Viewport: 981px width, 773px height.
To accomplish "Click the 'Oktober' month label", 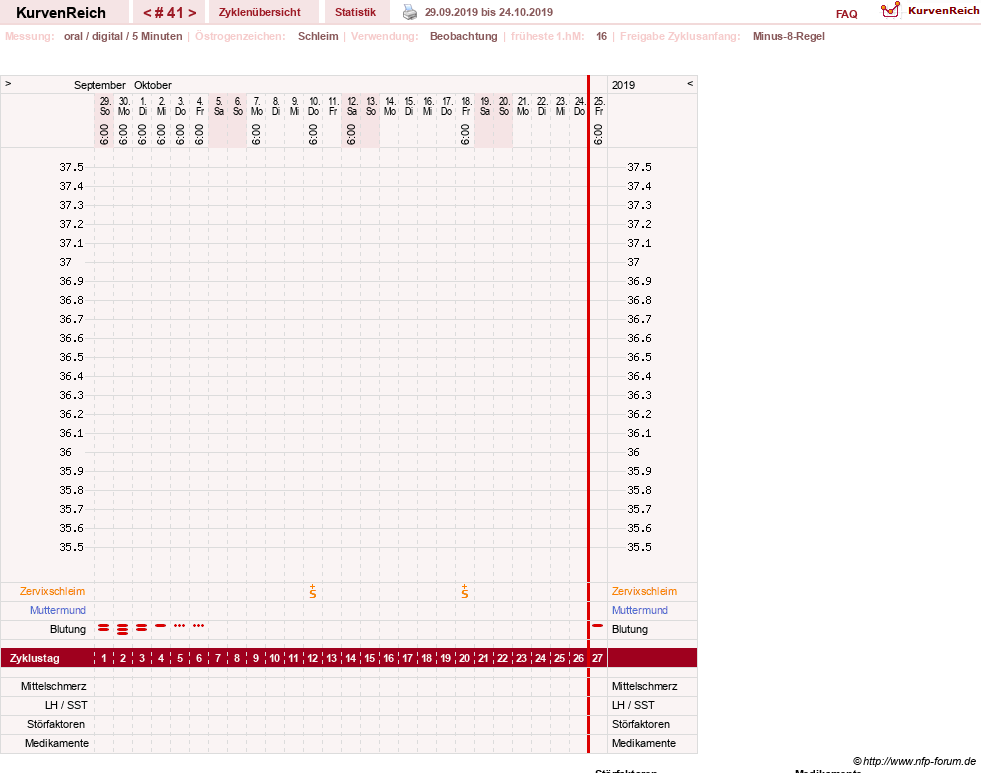I will pos(153,85).
